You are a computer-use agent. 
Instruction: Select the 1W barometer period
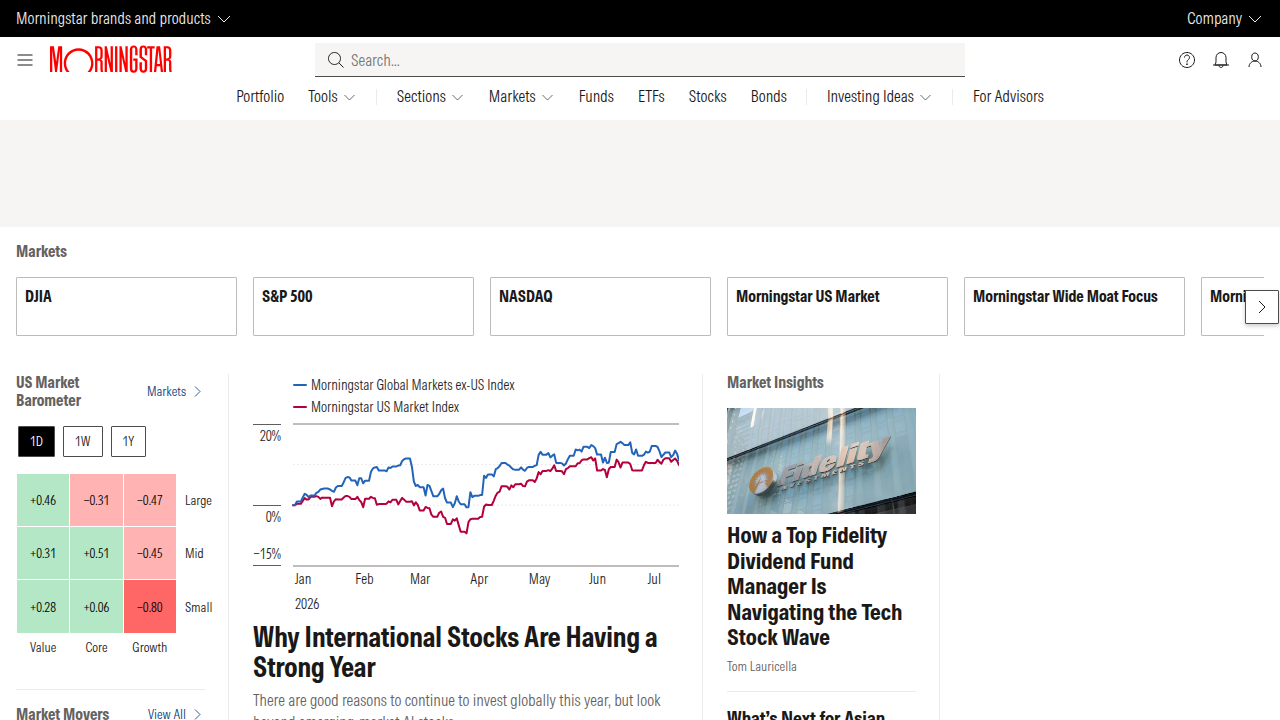coord(83,441)
